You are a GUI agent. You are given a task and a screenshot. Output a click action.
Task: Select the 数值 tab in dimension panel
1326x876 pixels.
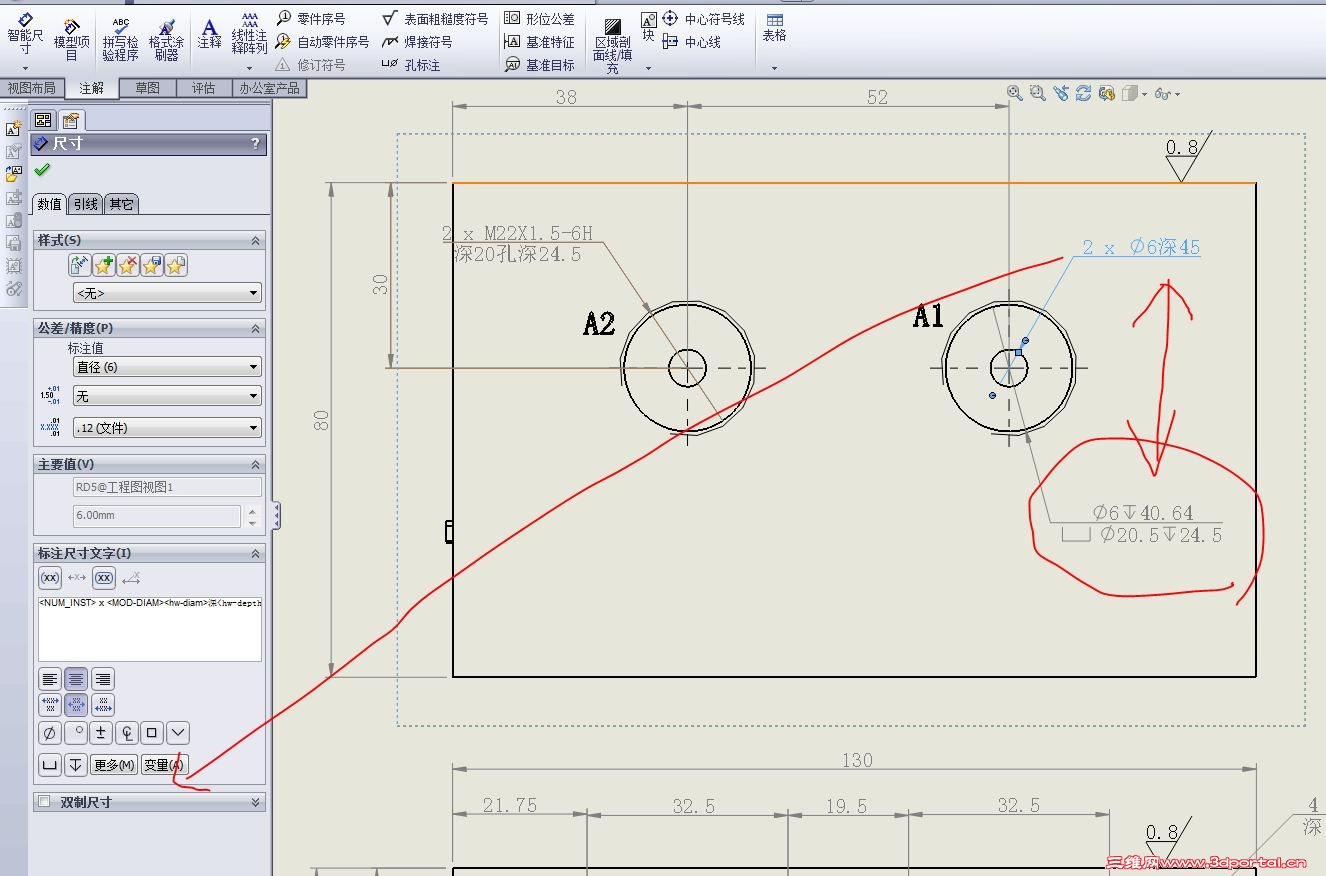coord(49,204)
